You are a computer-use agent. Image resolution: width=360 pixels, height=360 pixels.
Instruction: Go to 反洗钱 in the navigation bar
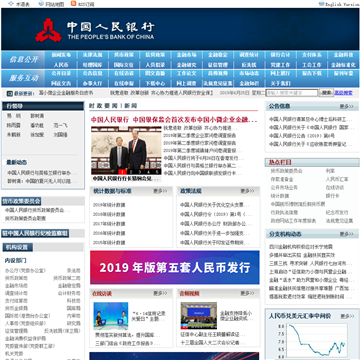click(249, 65)
